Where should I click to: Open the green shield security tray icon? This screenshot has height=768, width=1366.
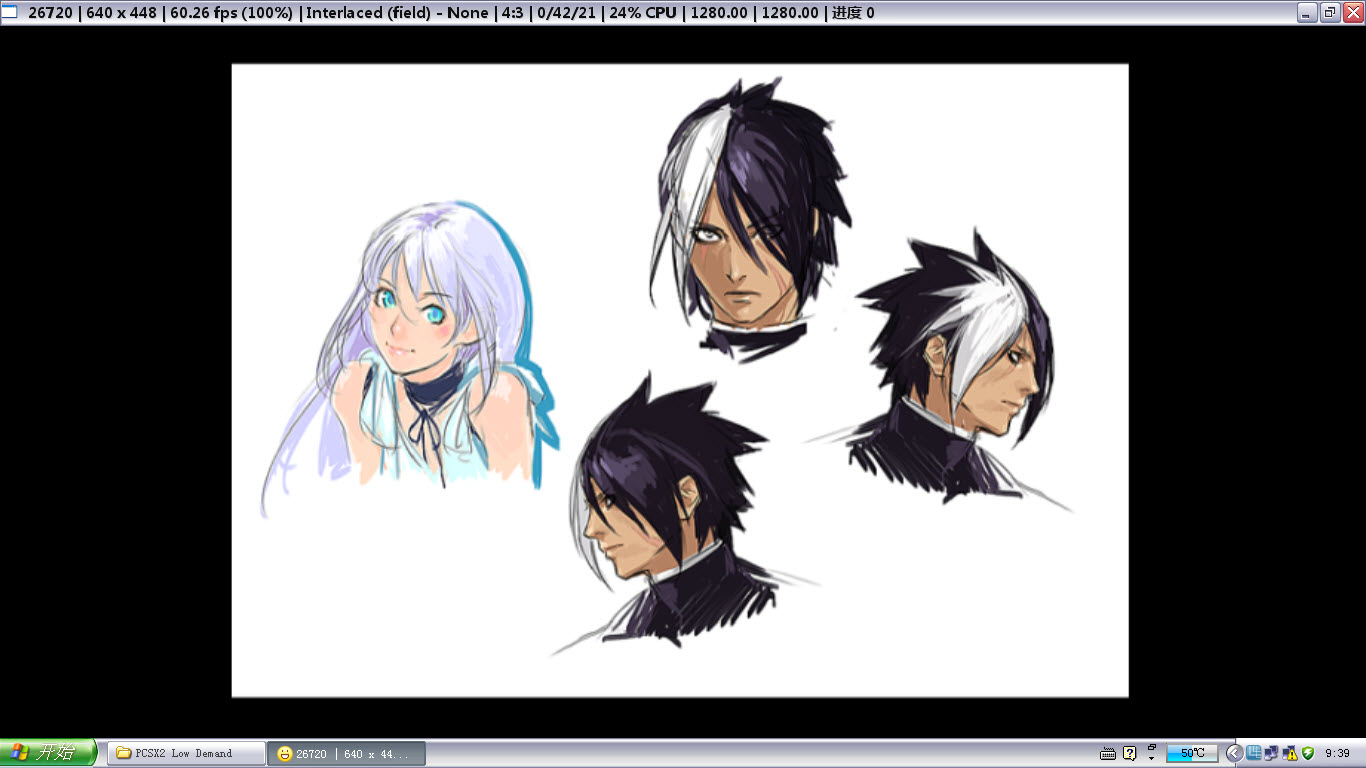click(x=1307, y=753)
